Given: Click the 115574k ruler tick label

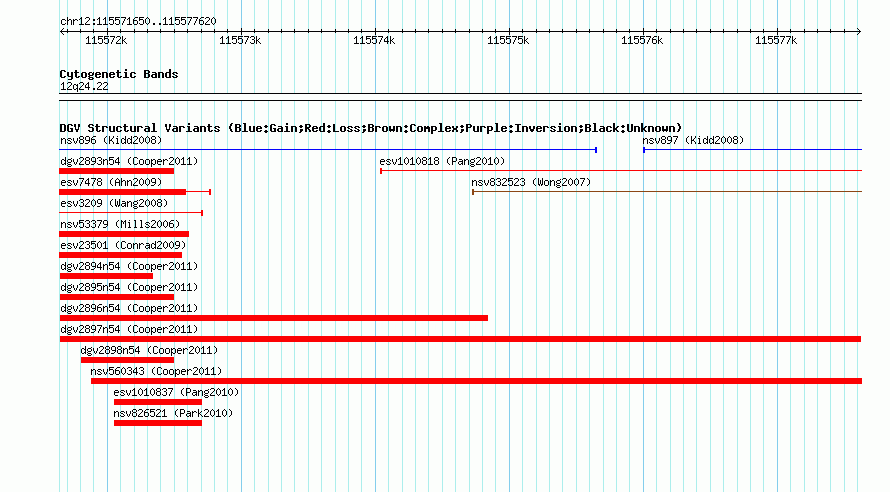Looking at the screenshot, I should click(x=374, y=40).
